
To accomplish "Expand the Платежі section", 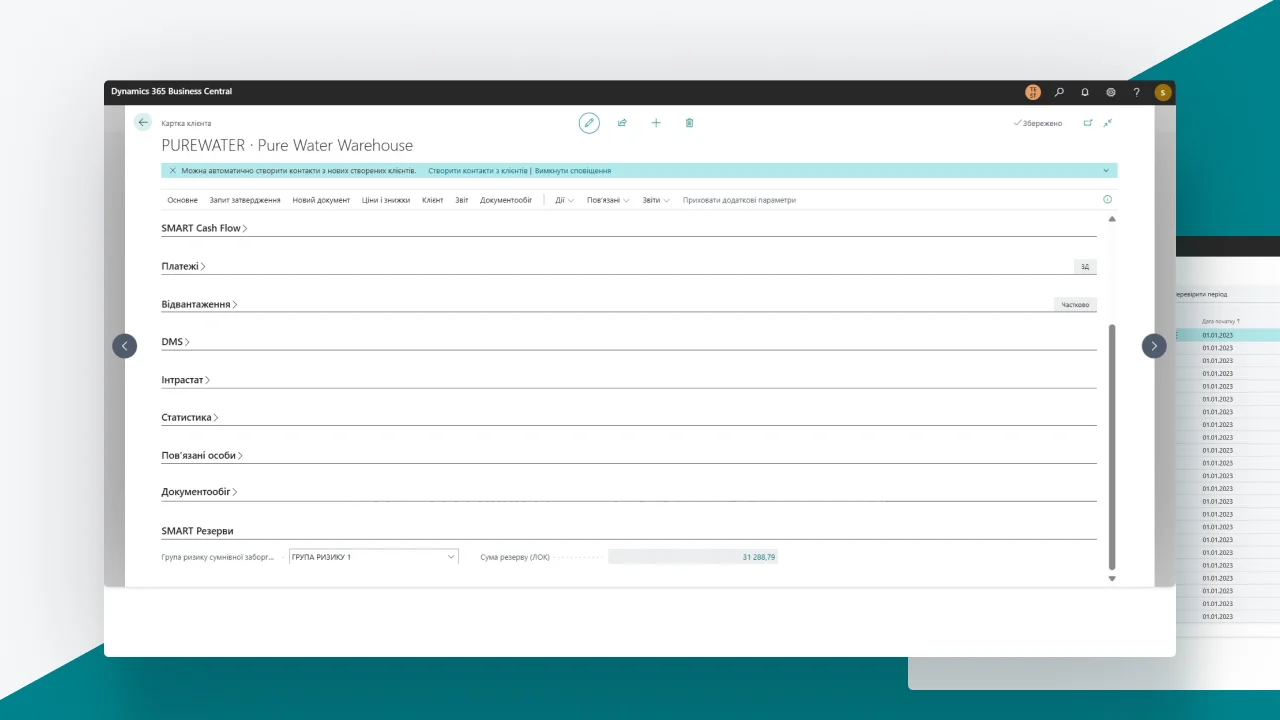I will click(183, 266).
